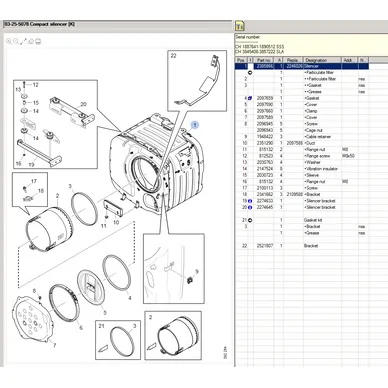Select the Duct row
The width and height of the screenshot is (388, 388).
[x=302, y=143]
